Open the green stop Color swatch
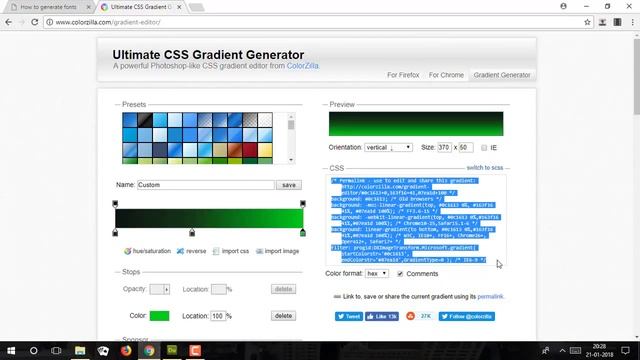 pos(160,316)
